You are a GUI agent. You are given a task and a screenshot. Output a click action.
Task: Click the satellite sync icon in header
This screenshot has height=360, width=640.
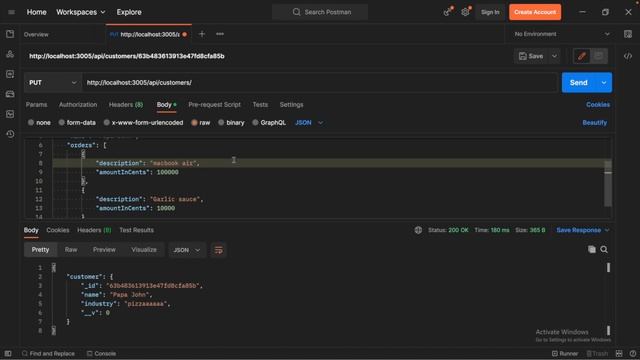click(448, 12)
